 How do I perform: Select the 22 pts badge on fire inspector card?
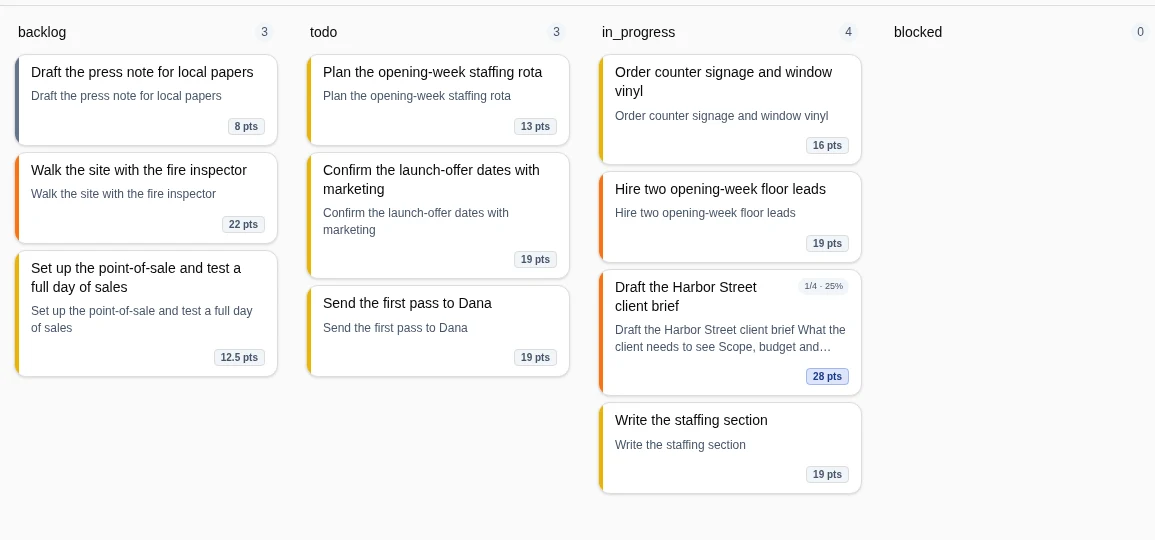243,225
